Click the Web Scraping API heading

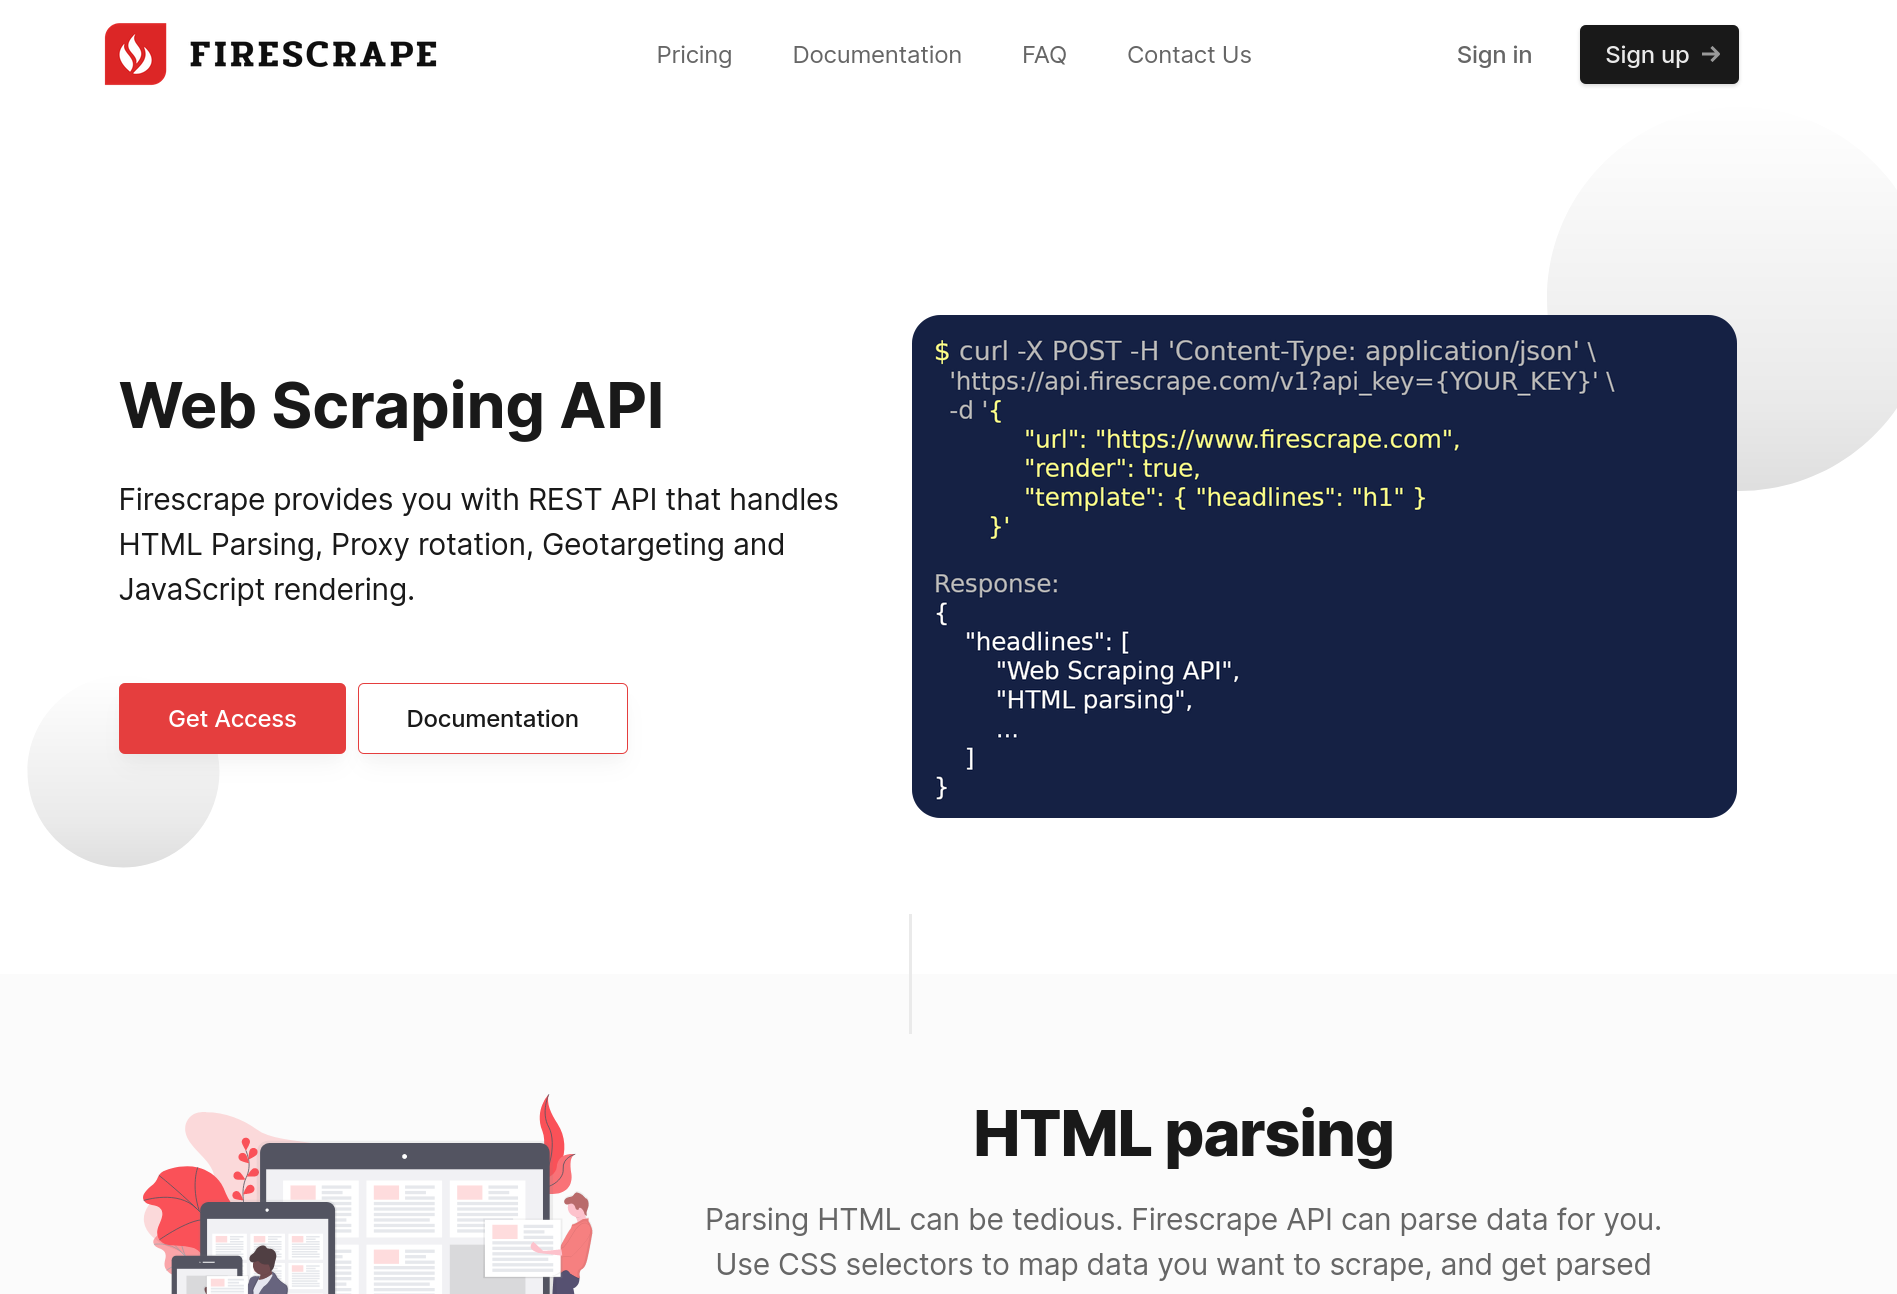click(391, 406)
